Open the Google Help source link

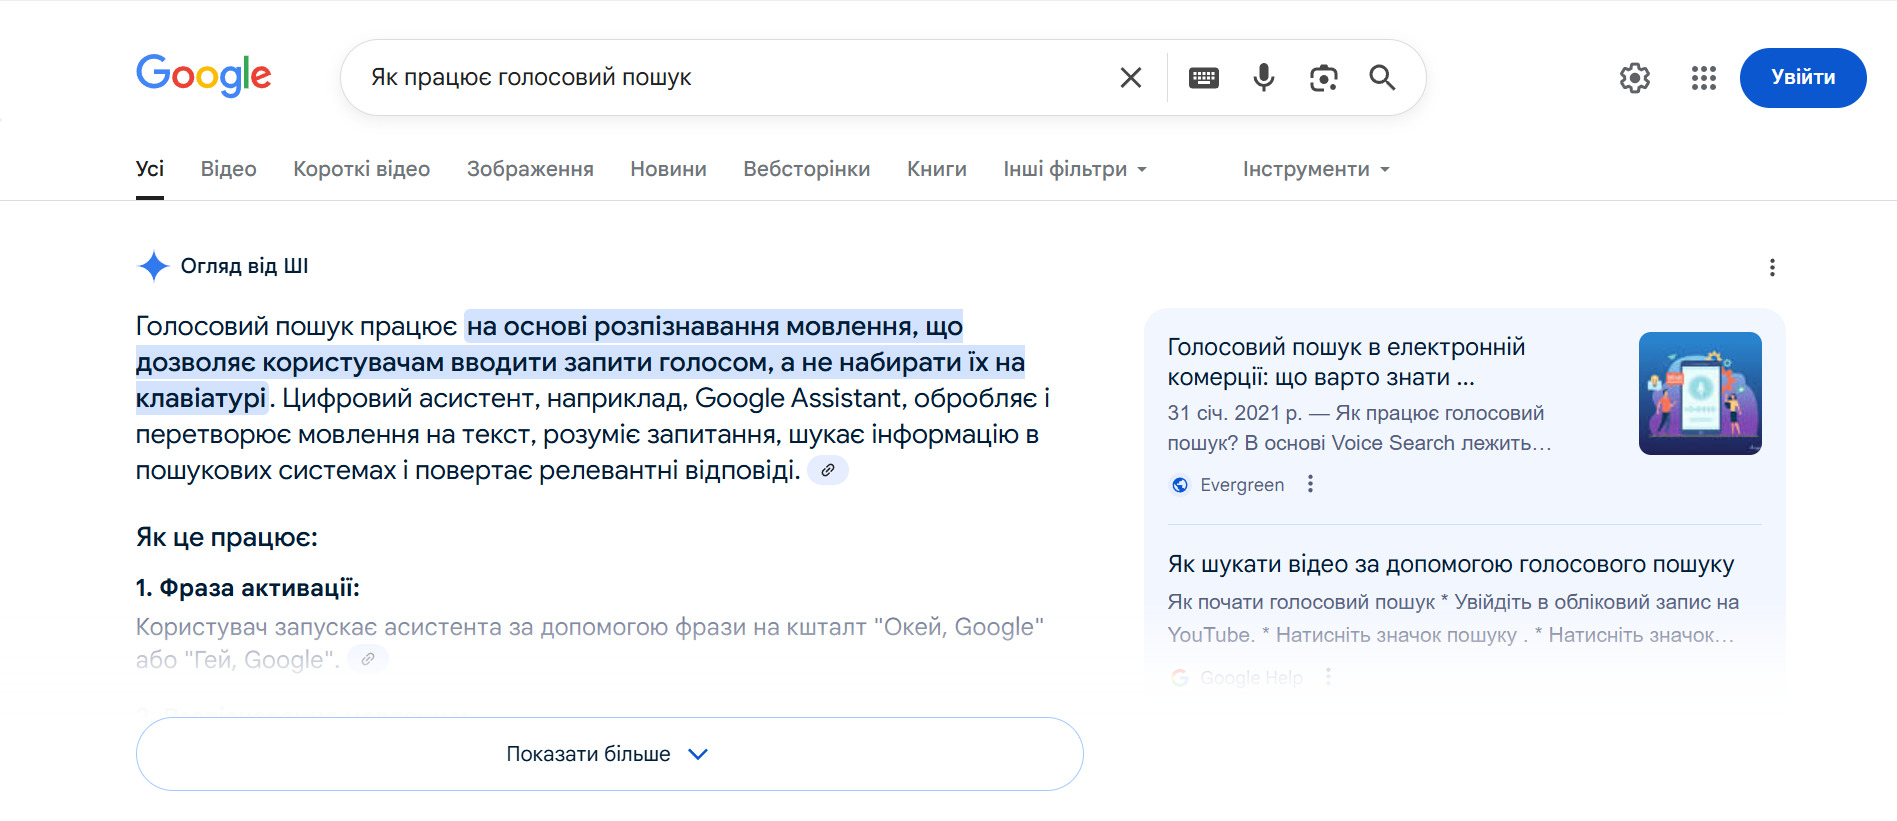tap(1251, 678)
